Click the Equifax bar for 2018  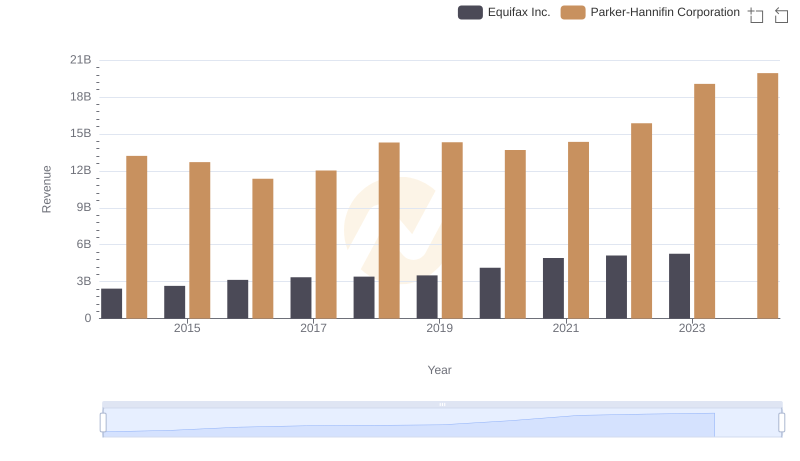coord(364,298)
